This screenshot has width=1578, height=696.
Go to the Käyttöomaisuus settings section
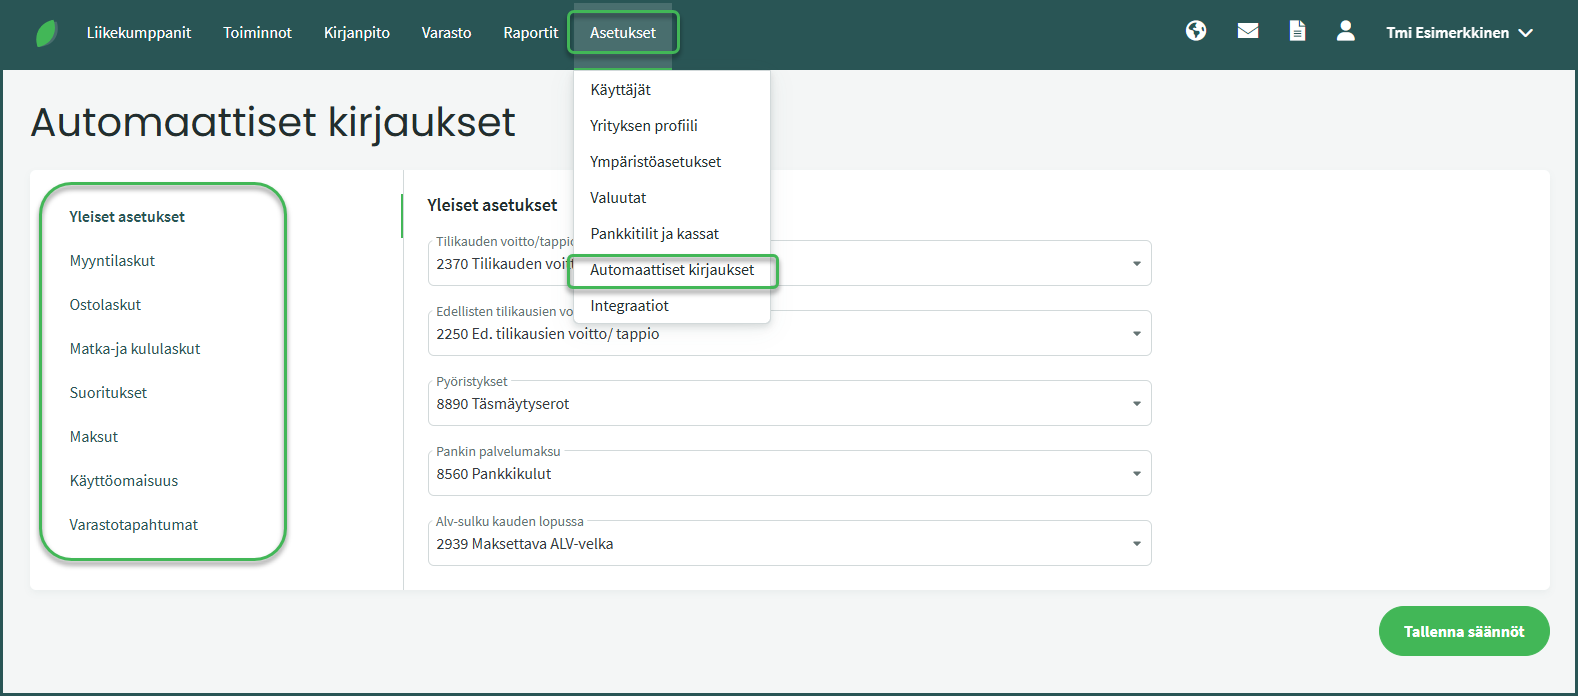pyautogui.click(x=124, y=481)
